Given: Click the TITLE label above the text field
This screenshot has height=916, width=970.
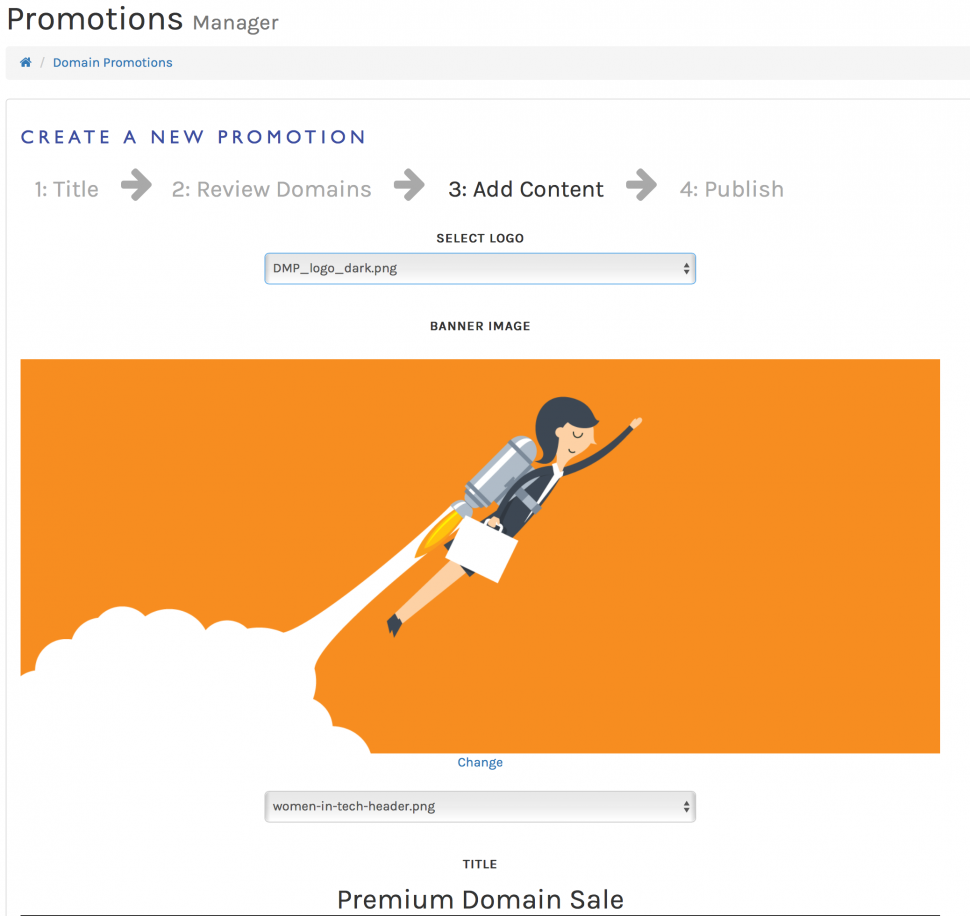Looking at the screenshot, I should 480,864.
